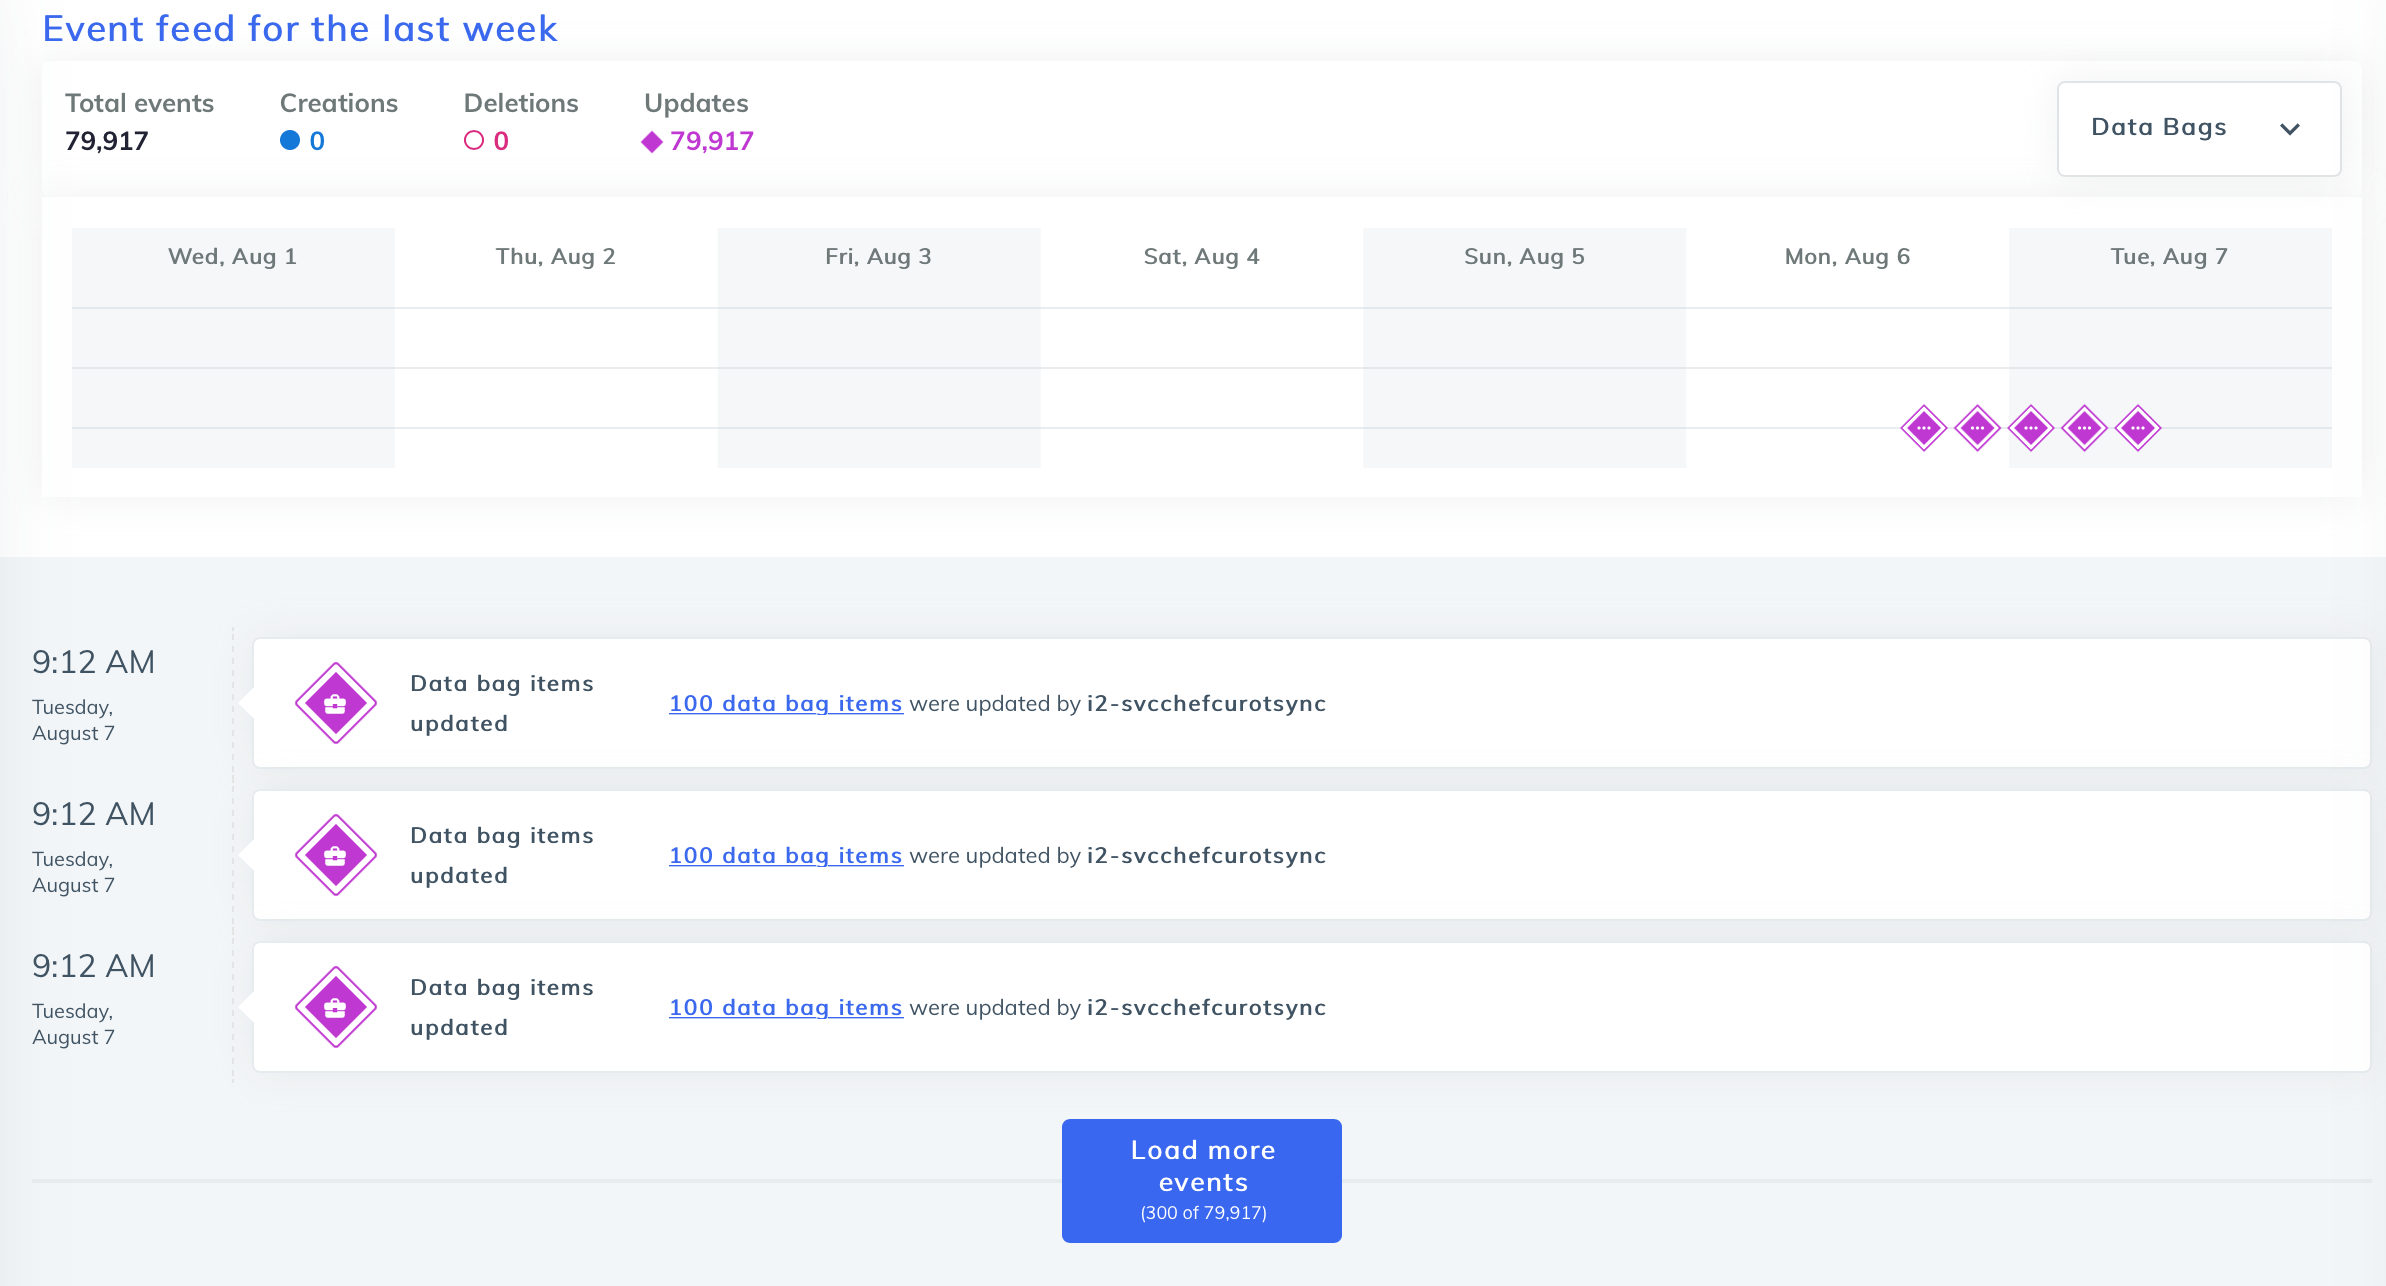The height and width of the screenshot is (1286, 2386).
Task: Select the rightmost purple diamond event marker
Action: coord(2136,427)
